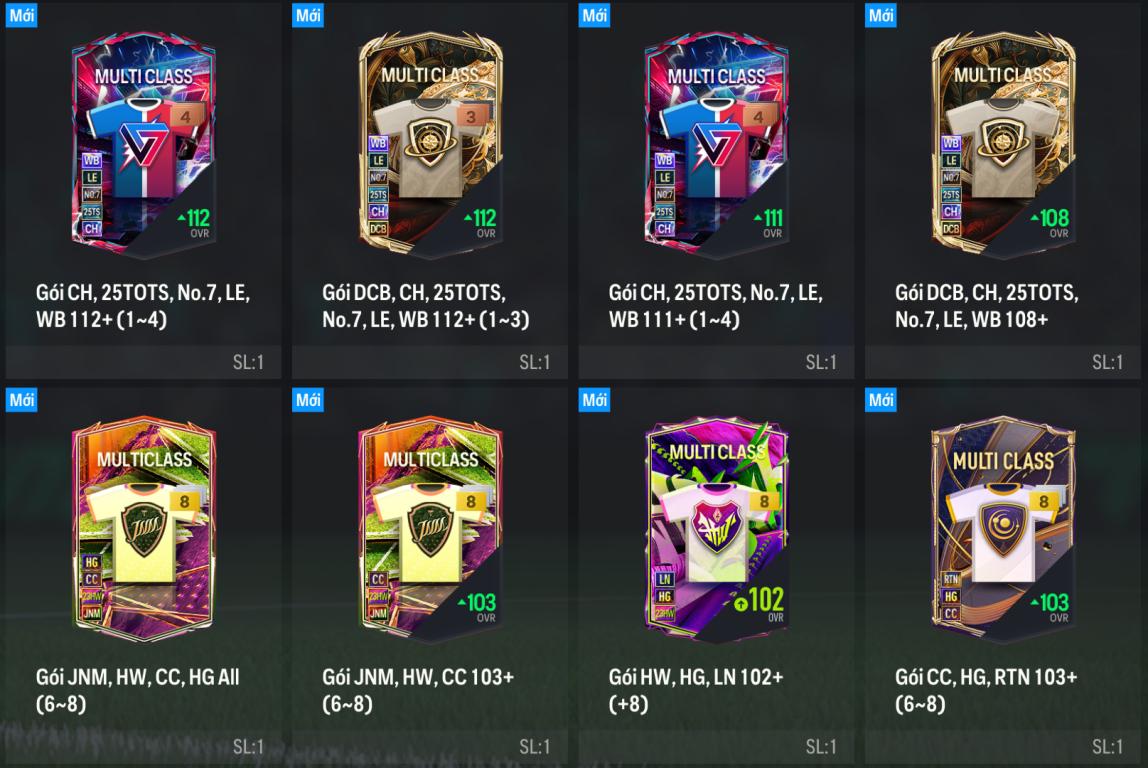The image size is (1148, 768).
Task: Click the grade 8 badge on the purple HW card
Action: click(764, 501)
